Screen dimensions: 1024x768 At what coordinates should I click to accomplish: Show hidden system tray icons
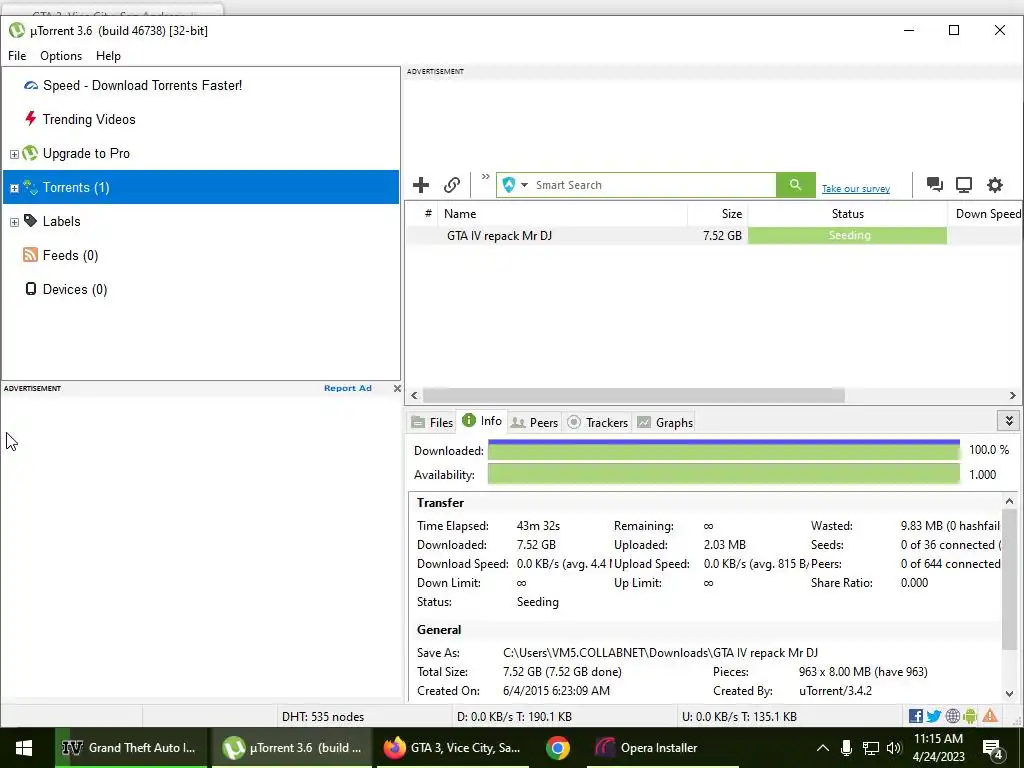point(823,748)
